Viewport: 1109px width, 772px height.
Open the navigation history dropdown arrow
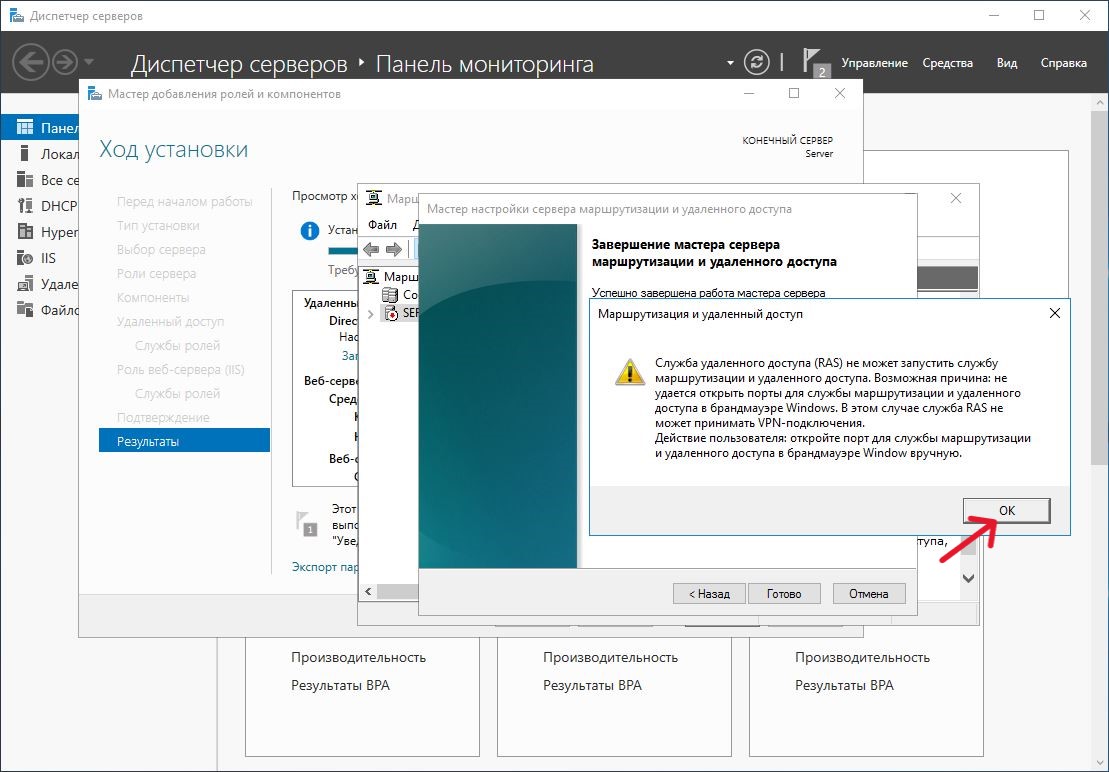(90, 63)
